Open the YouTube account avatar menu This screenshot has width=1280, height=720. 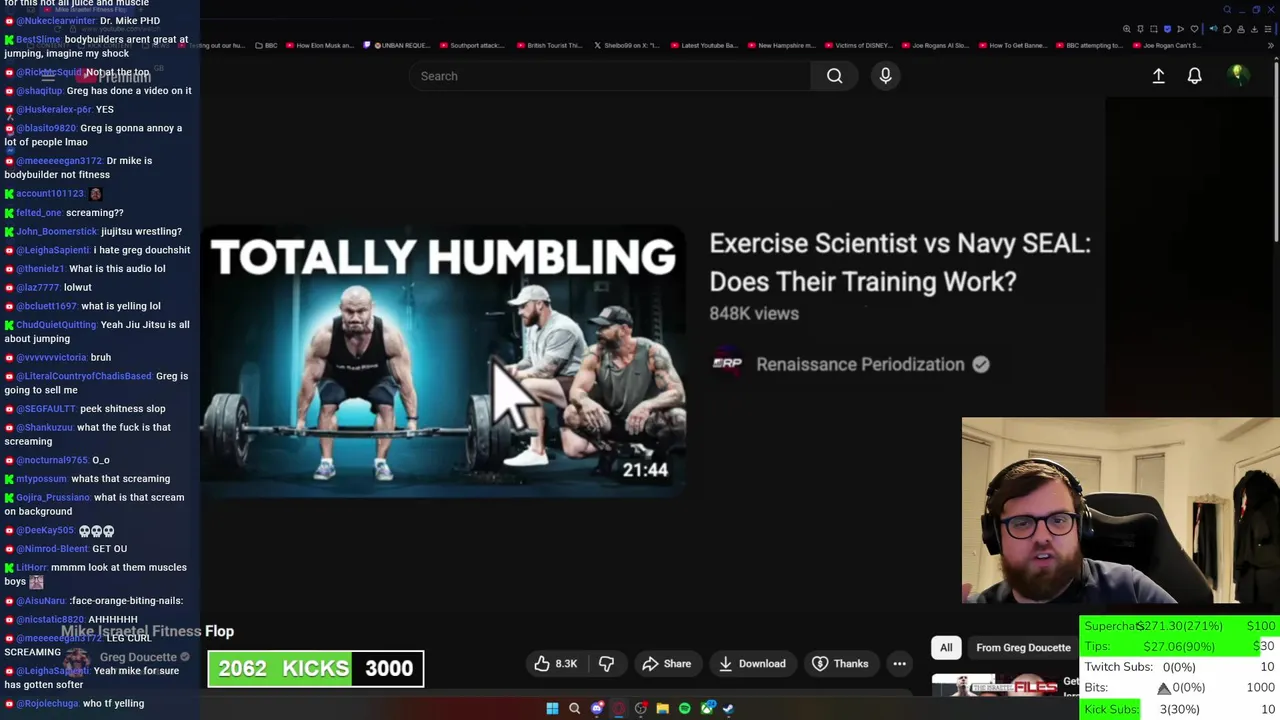1237,75
